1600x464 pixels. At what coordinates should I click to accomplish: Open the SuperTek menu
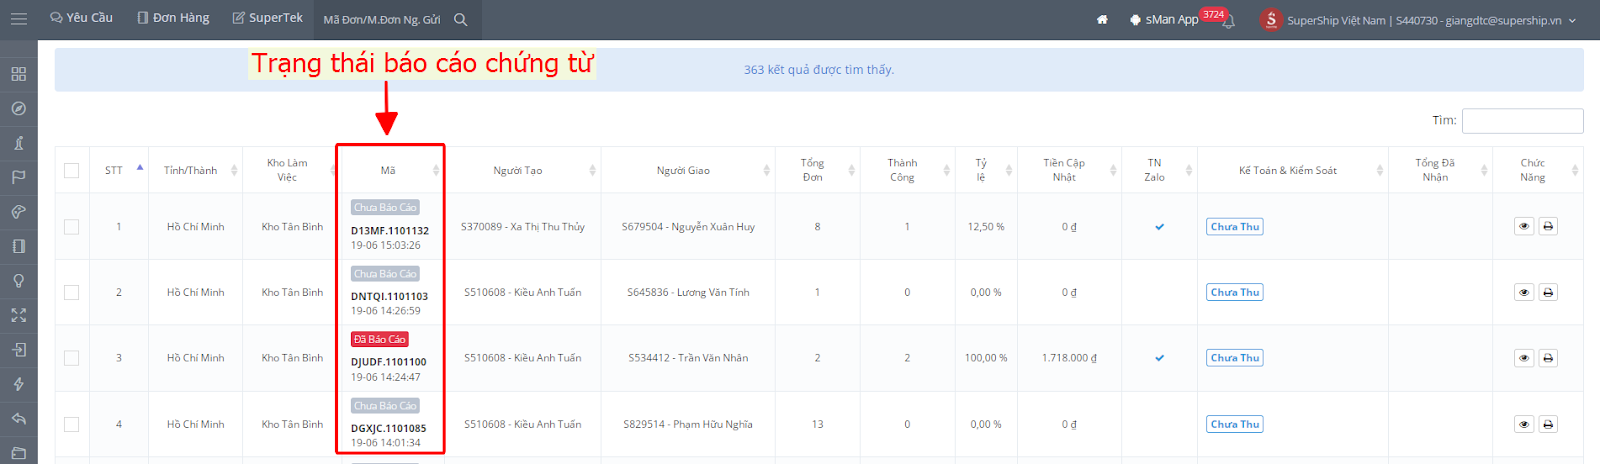pos(267,18)
